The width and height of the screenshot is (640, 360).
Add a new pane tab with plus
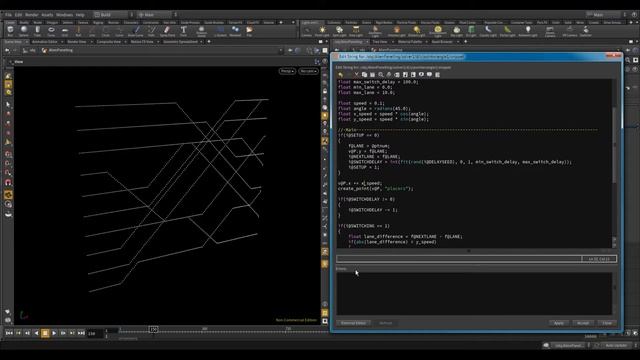coord(209,42)
